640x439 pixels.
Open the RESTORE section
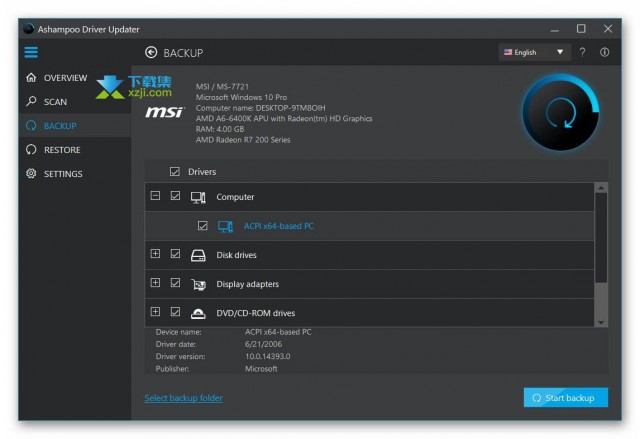click(x=62, y=150)
